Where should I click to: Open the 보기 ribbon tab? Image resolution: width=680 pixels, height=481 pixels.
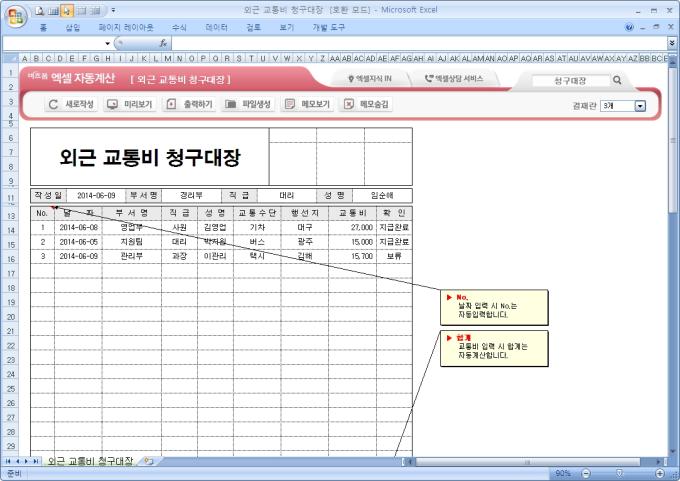coord(286,27)
